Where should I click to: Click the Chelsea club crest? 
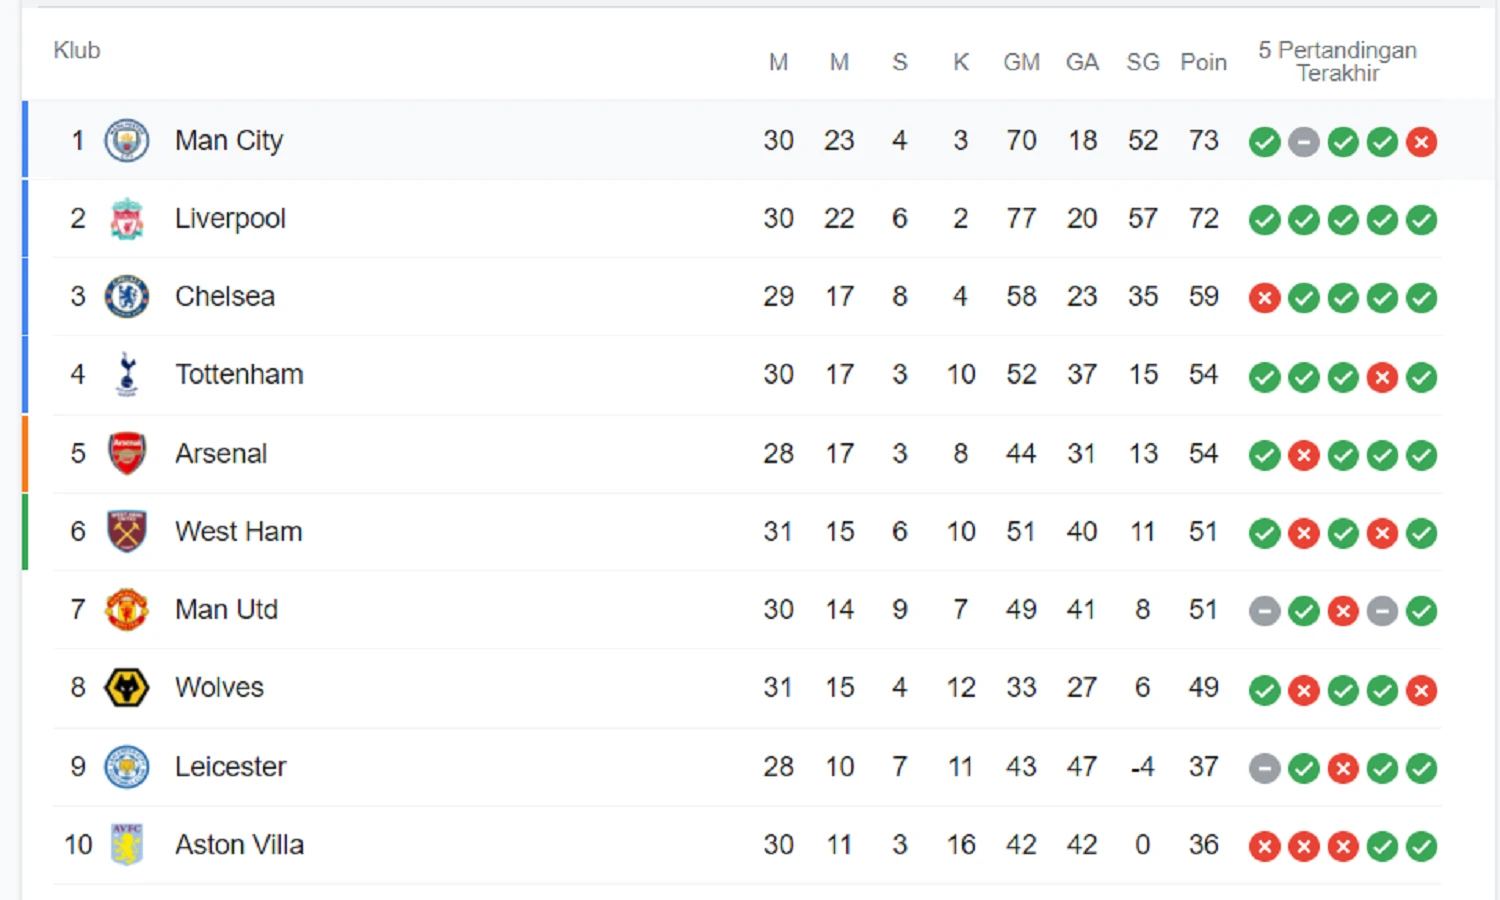tap(126, 296)
